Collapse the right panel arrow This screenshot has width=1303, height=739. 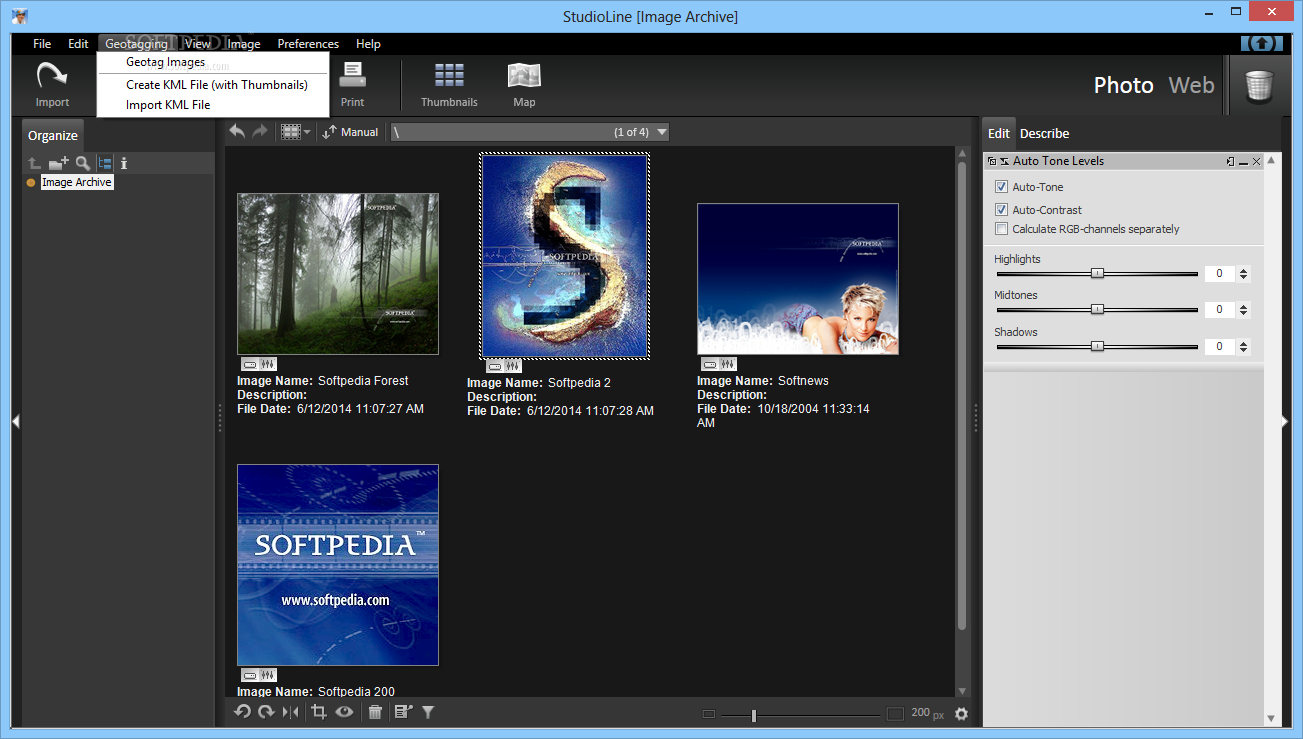pyautogui.click(x=1286, y=422)
